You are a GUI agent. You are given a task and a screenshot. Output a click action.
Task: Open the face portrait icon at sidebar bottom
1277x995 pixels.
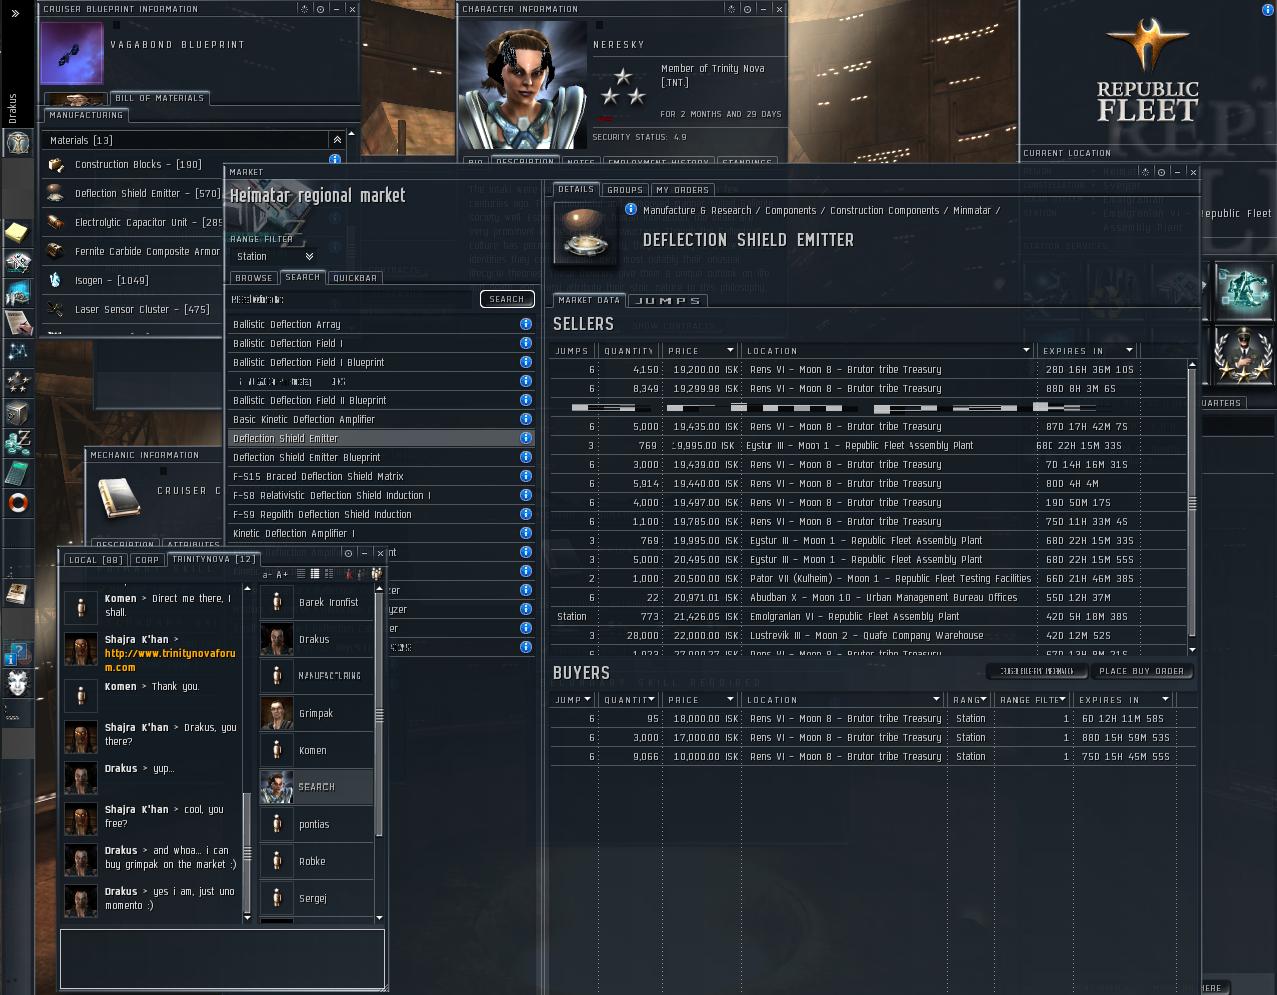[x=17, y=683]
